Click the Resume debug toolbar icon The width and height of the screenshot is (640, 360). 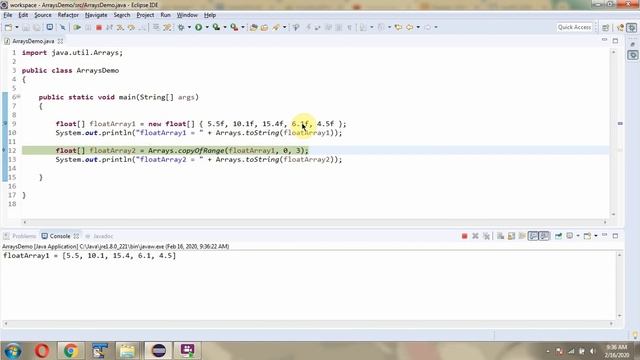coord(77,27)
